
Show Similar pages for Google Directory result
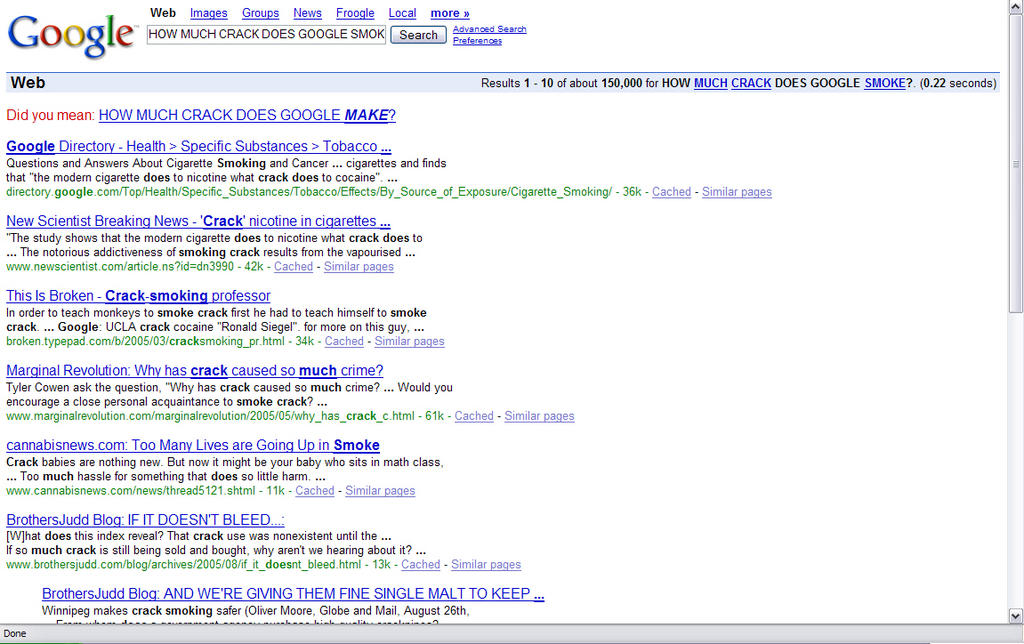pos(737,192)
